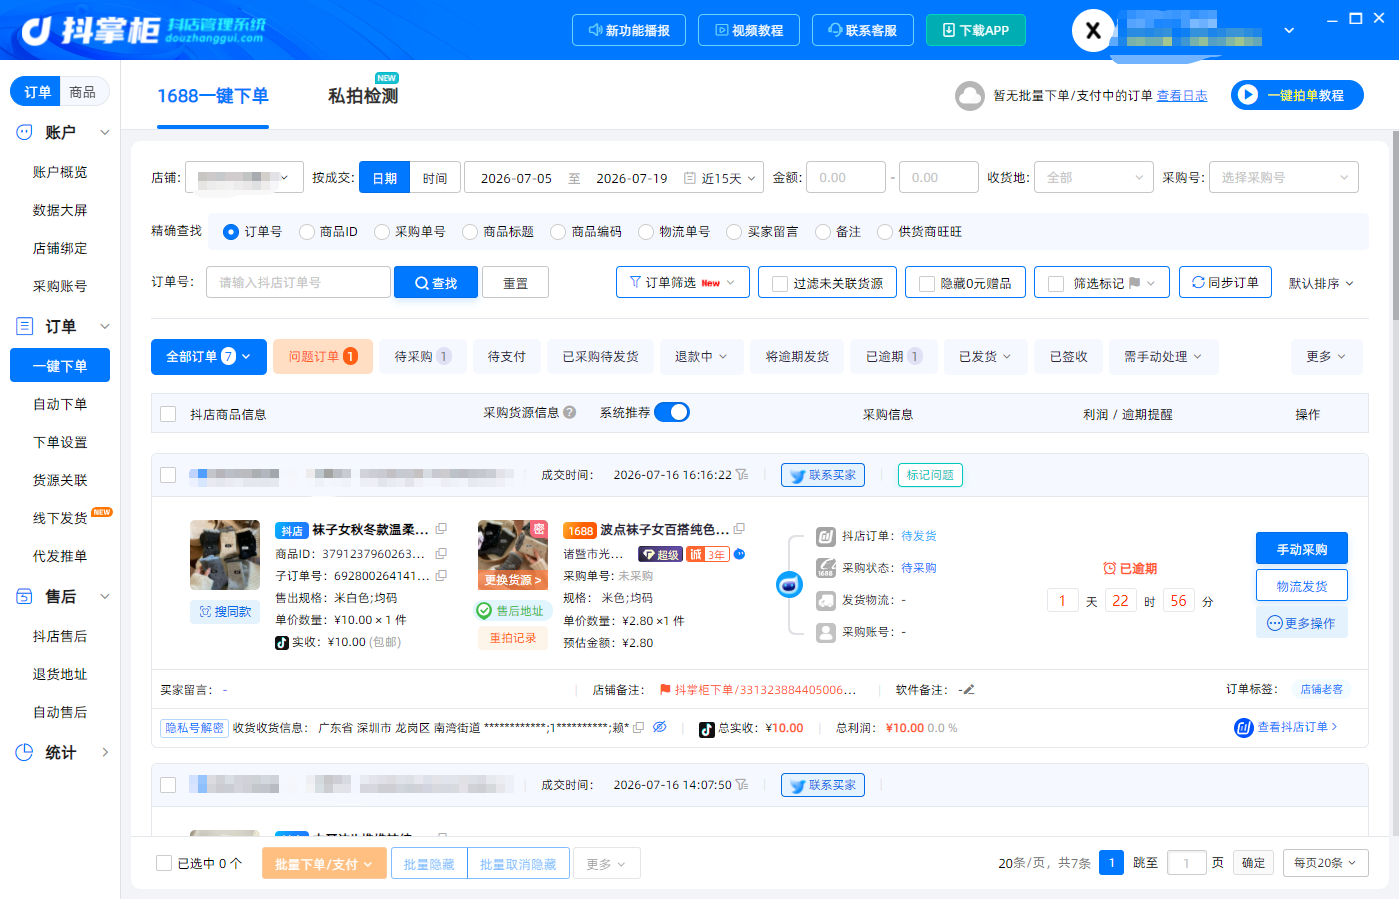Select the 物流单号 radio option
The height and width of the screenshot is (899, 1399).
[646, 232]
